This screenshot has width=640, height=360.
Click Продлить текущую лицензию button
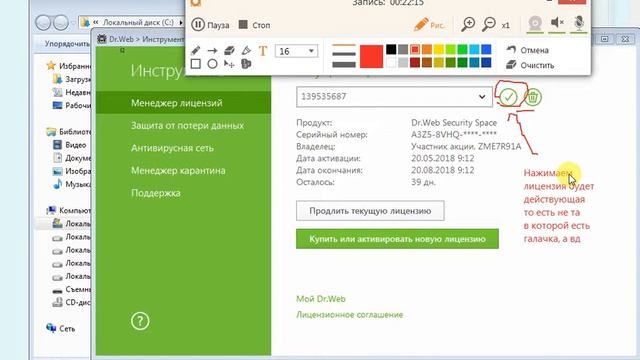point(370,211)
